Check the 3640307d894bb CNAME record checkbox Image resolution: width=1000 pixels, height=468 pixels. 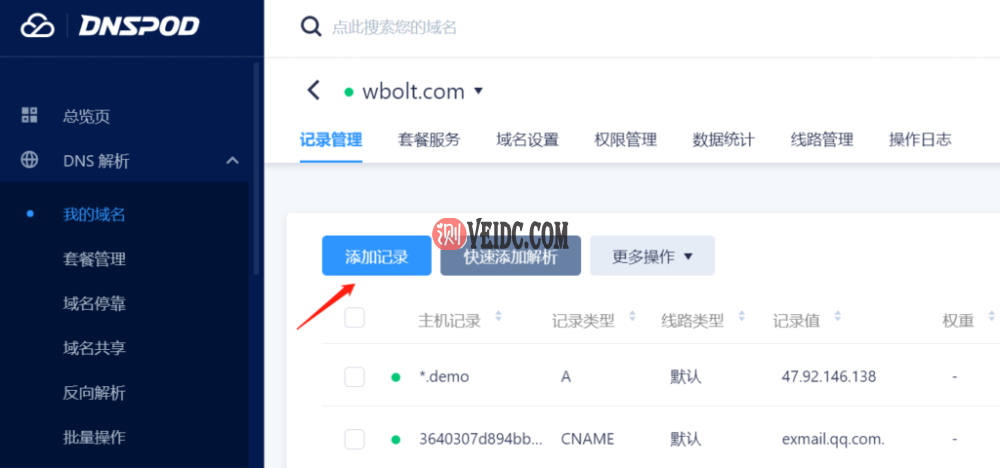pos(355,439)
